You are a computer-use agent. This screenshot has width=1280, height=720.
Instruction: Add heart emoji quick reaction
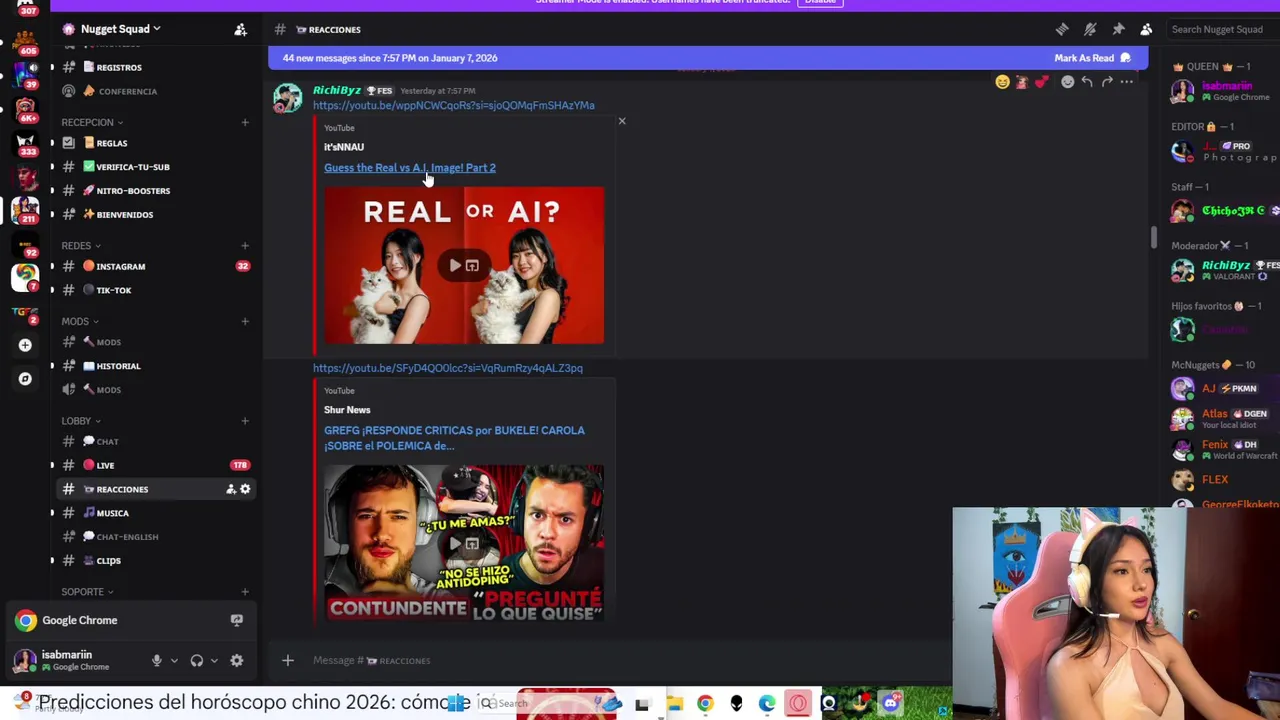click(x=1041, y=82)
